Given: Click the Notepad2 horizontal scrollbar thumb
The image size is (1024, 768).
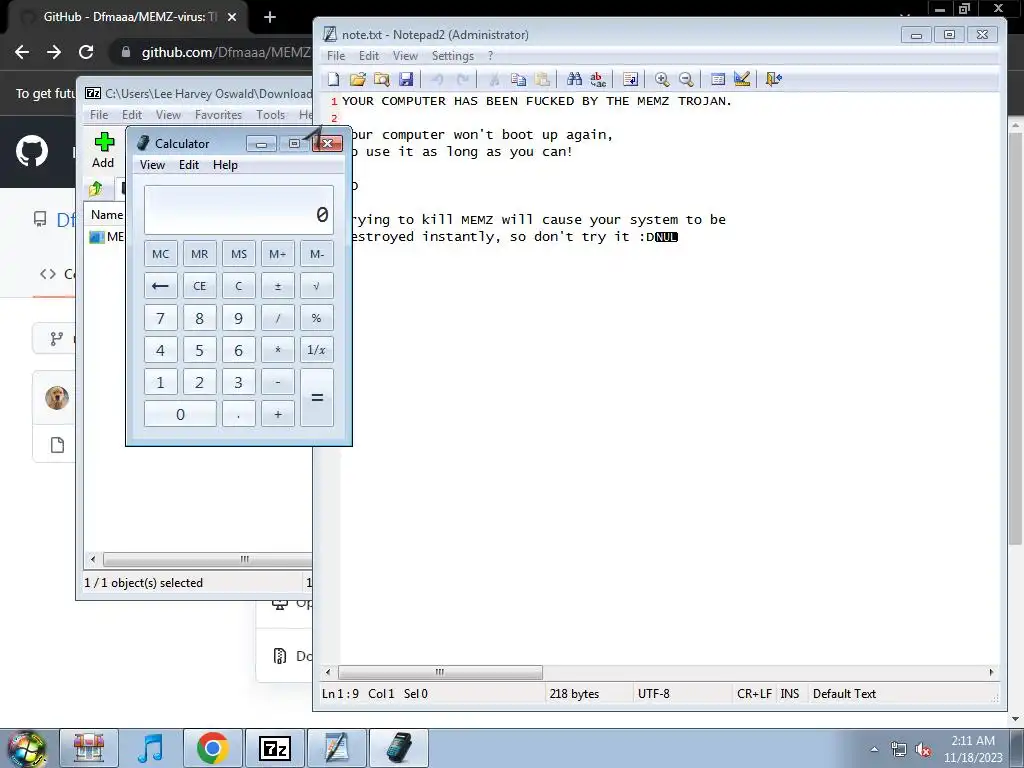Looking at the screenshot, I should 440,672.
